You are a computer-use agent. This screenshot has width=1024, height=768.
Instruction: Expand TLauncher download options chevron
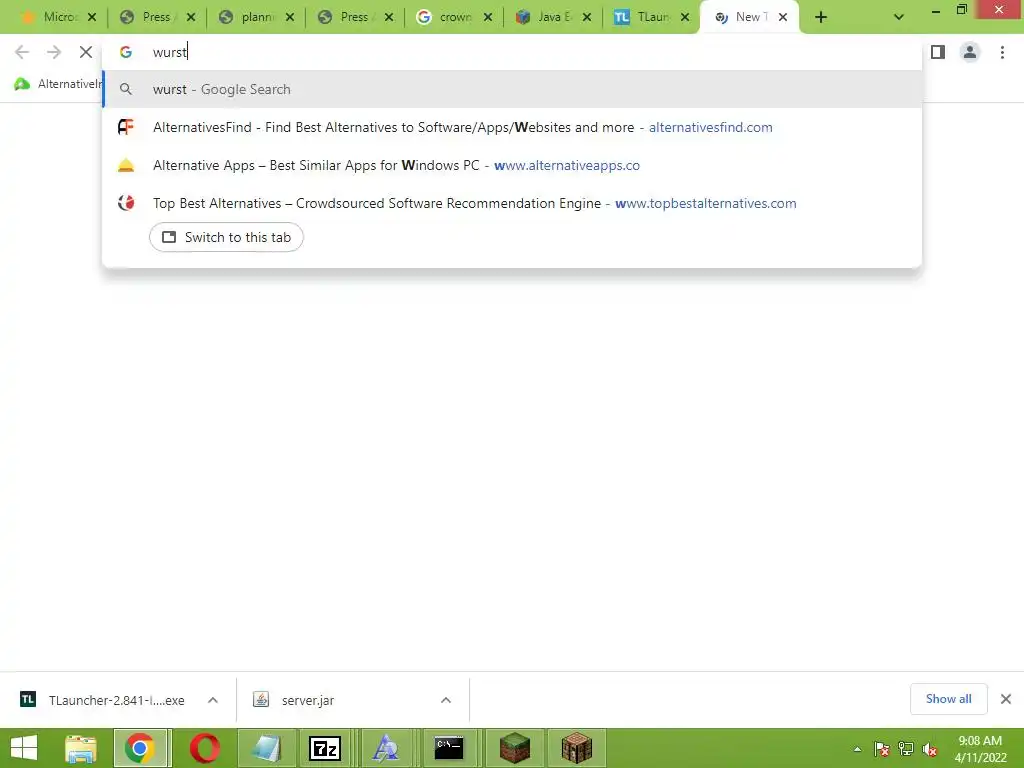point(213,700)
